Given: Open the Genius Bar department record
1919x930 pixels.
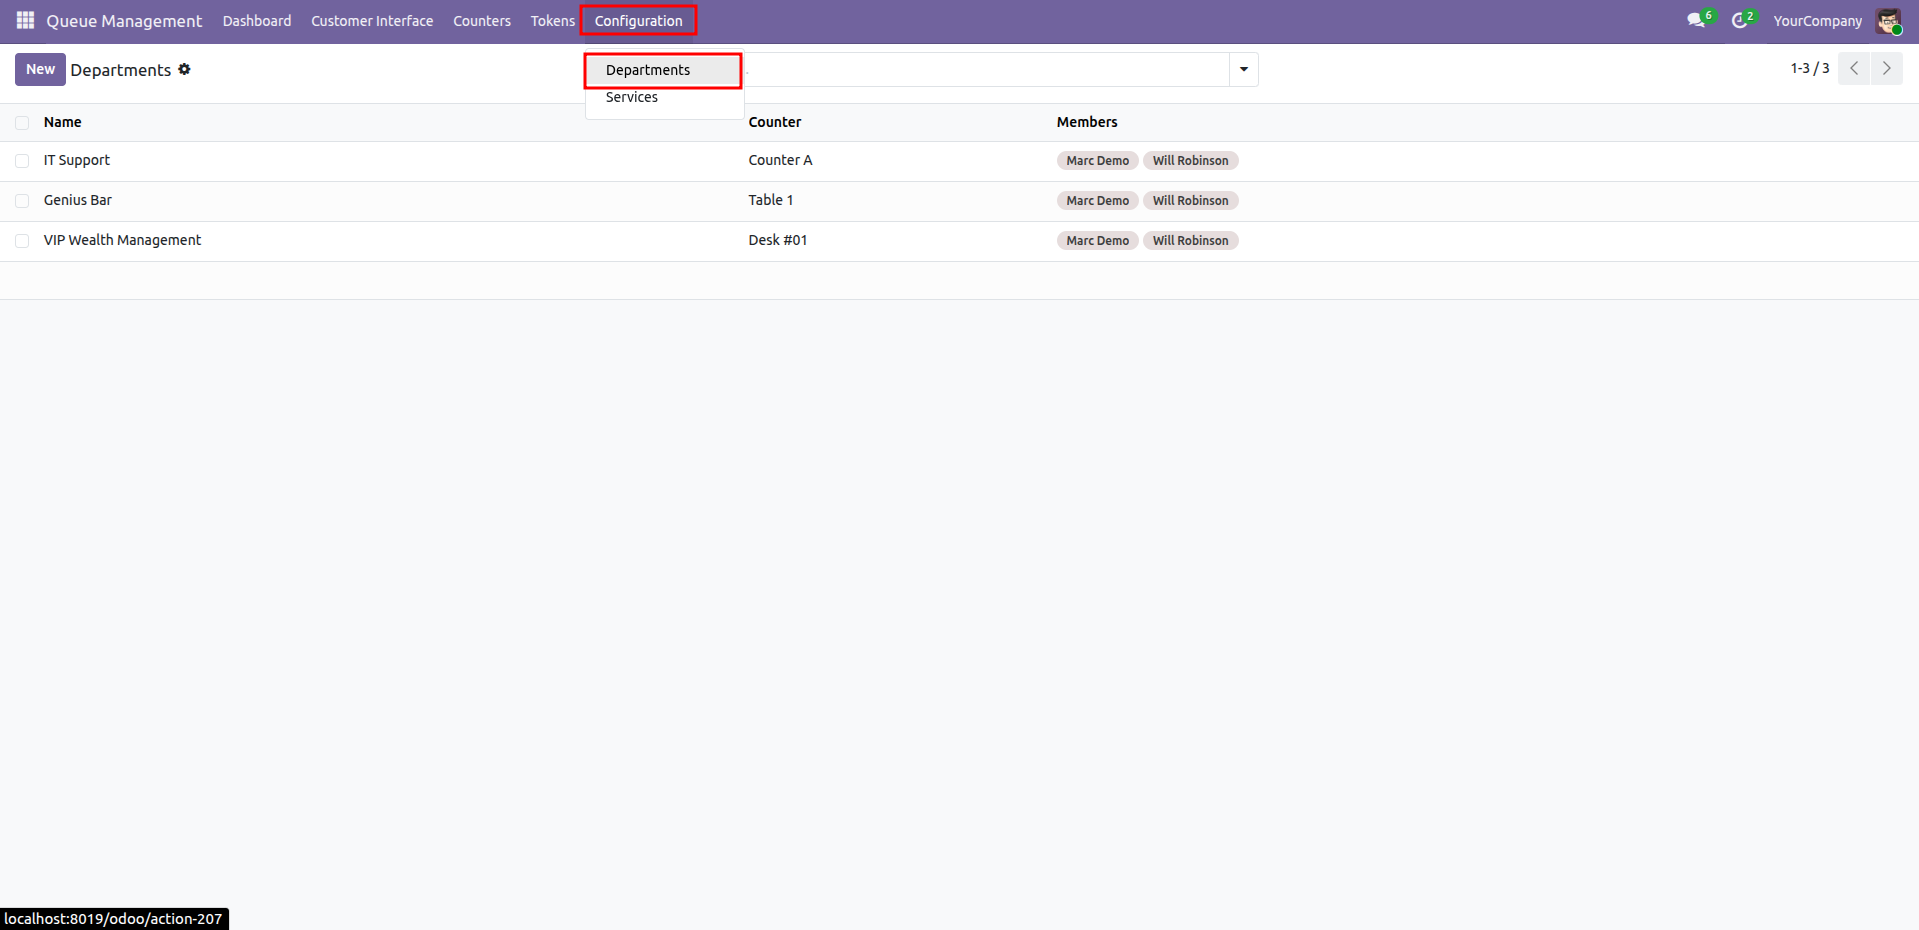Looking at the screenshot, I should coord(78,200).
